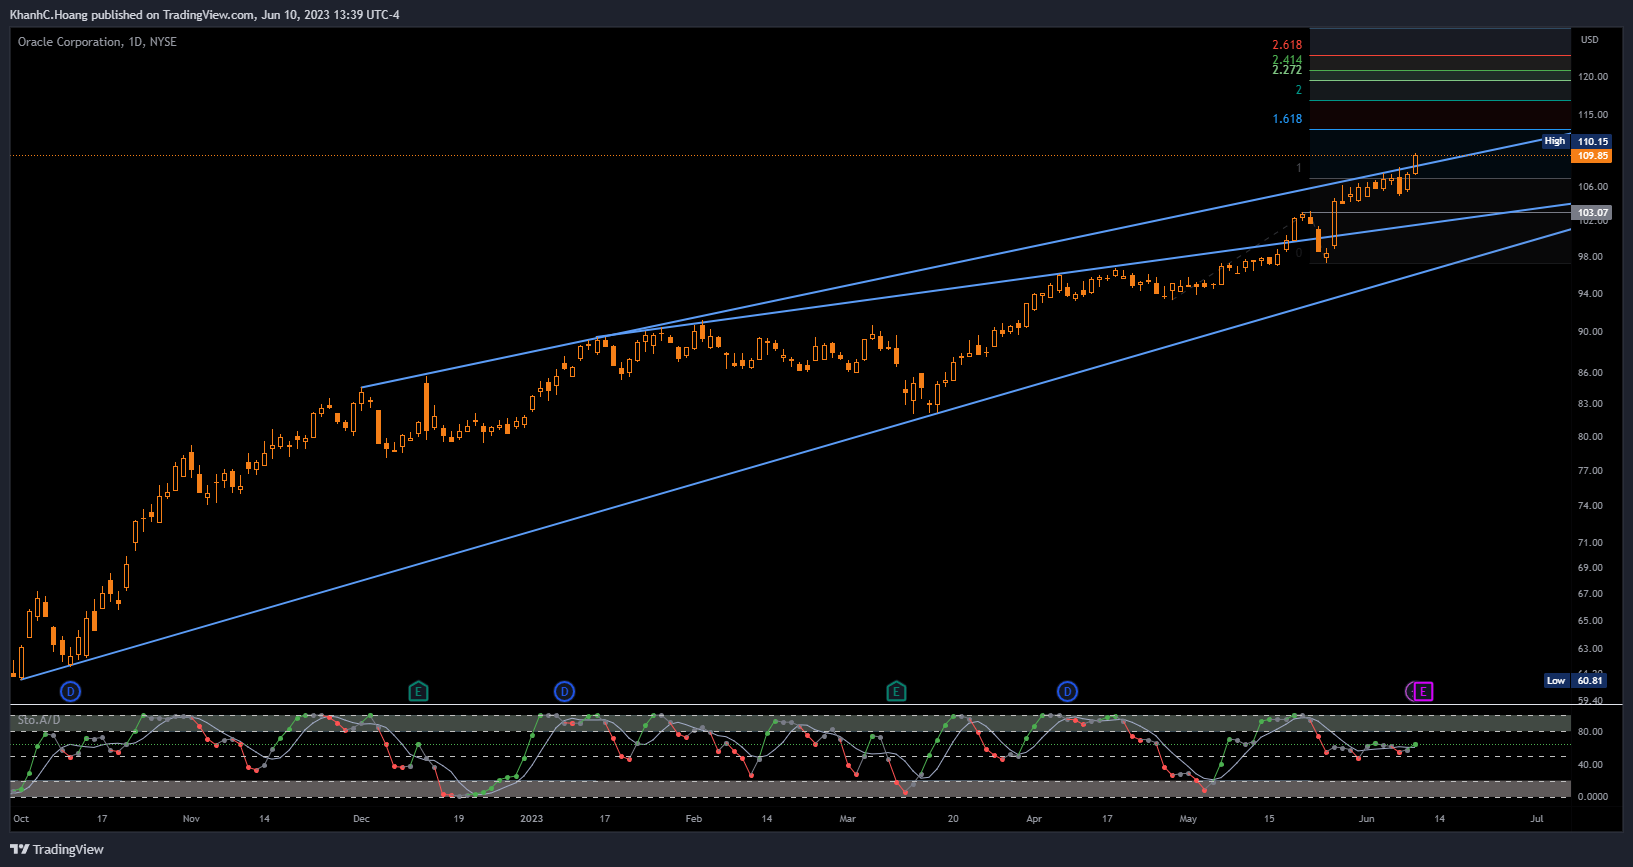Click the 65.00 price axis value
This screenshot has height=867, width=1633.
coord(1591,621)
